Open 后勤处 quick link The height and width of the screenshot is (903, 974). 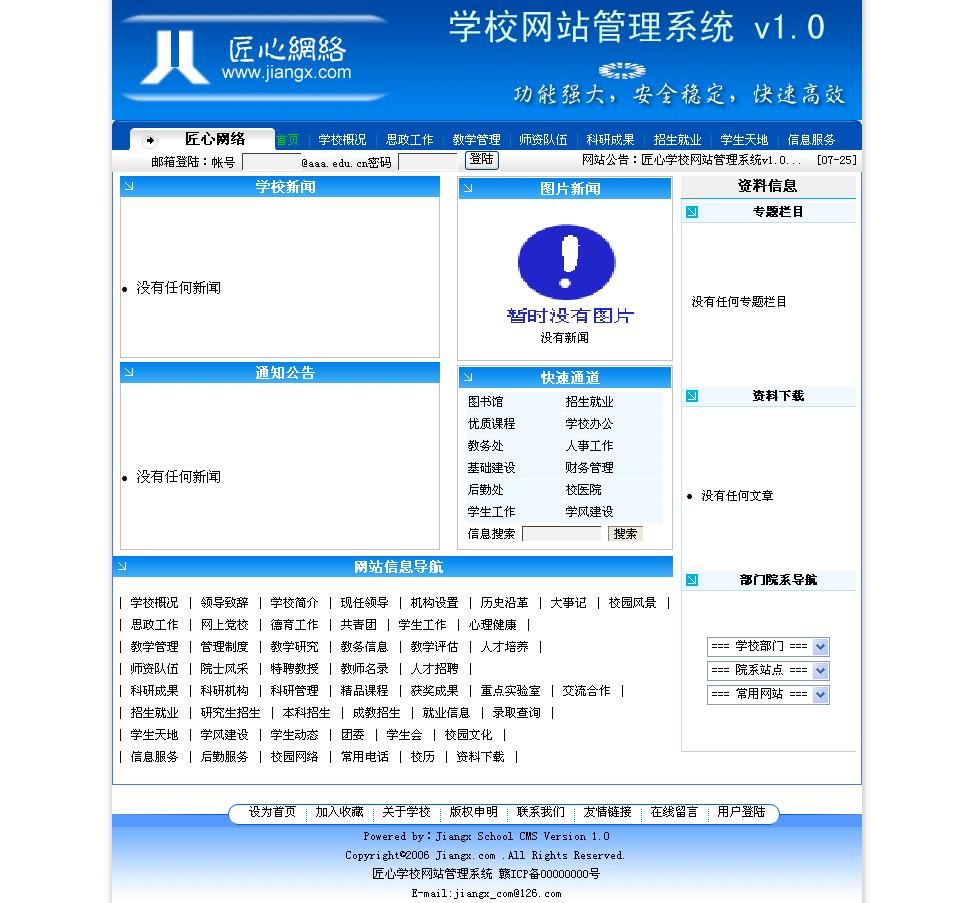tap(486, 489)
